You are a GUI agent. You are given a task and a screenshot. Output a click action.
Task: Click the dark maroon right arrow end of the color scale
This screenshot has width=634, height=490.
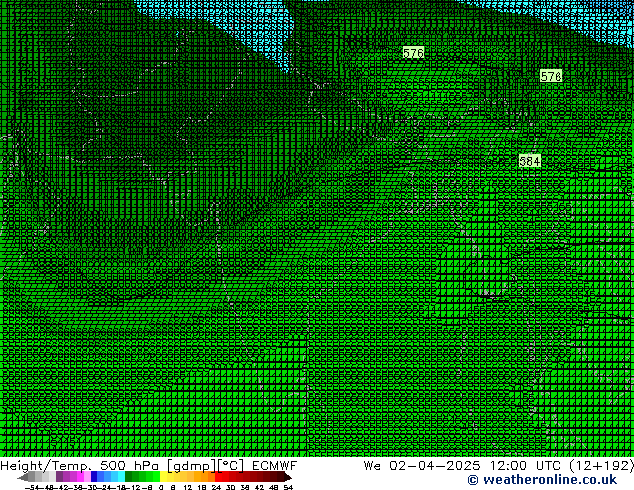point(287,477)
